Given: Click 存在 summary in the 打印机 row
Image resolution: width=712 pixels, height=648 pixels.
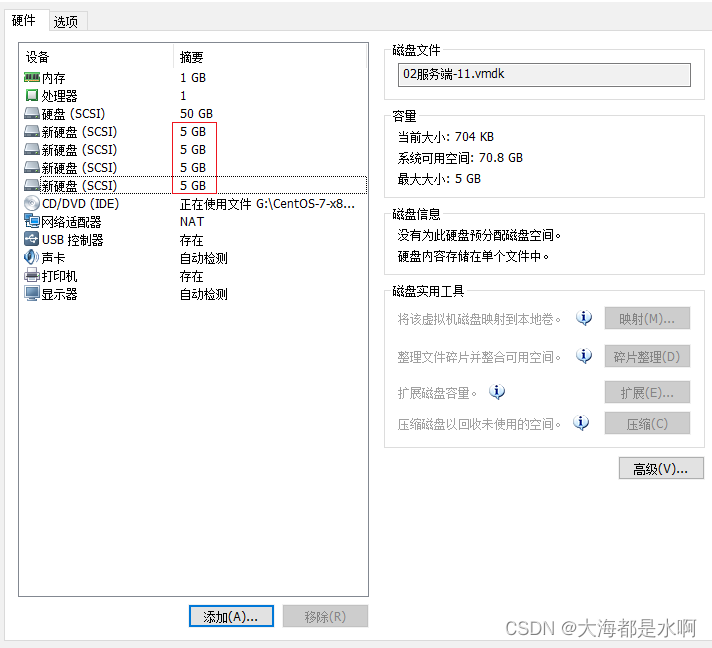Looking at the screenshot, I should coord(191,276).
